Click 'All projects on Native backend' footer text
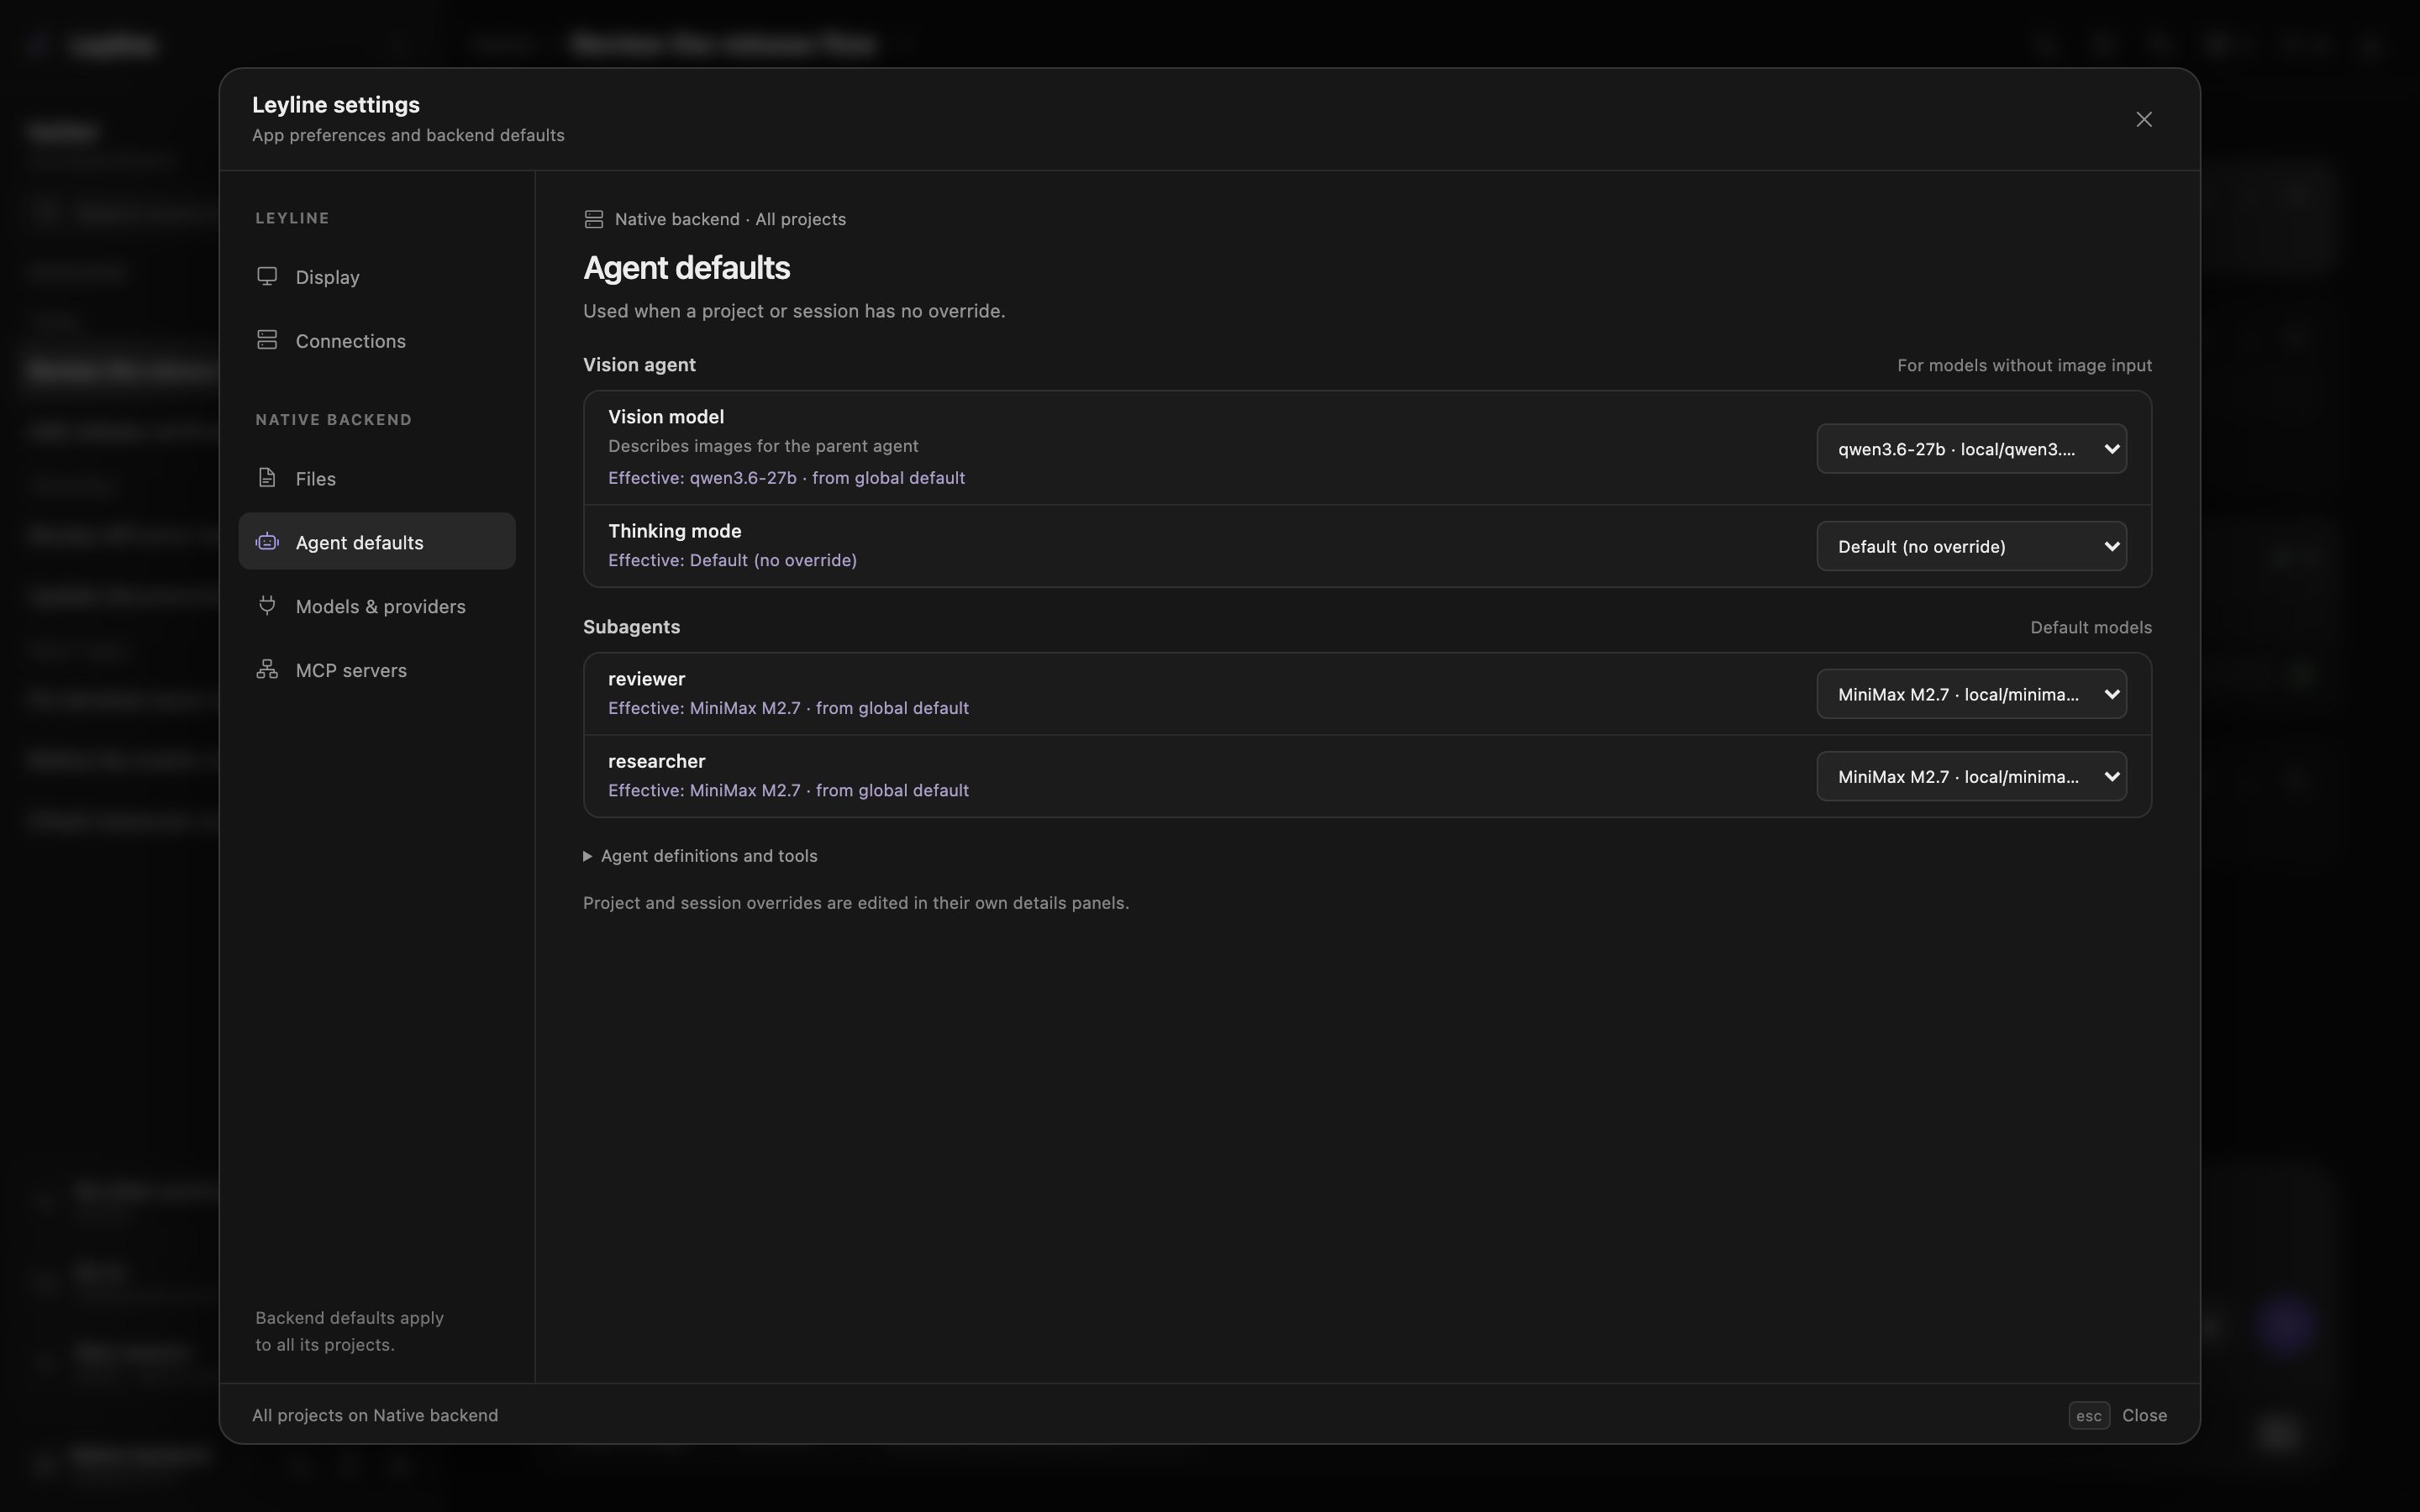Image resolution: width=2420 pixels, height=1512 pixels. pyautogui.click(x=375, y=1415)
